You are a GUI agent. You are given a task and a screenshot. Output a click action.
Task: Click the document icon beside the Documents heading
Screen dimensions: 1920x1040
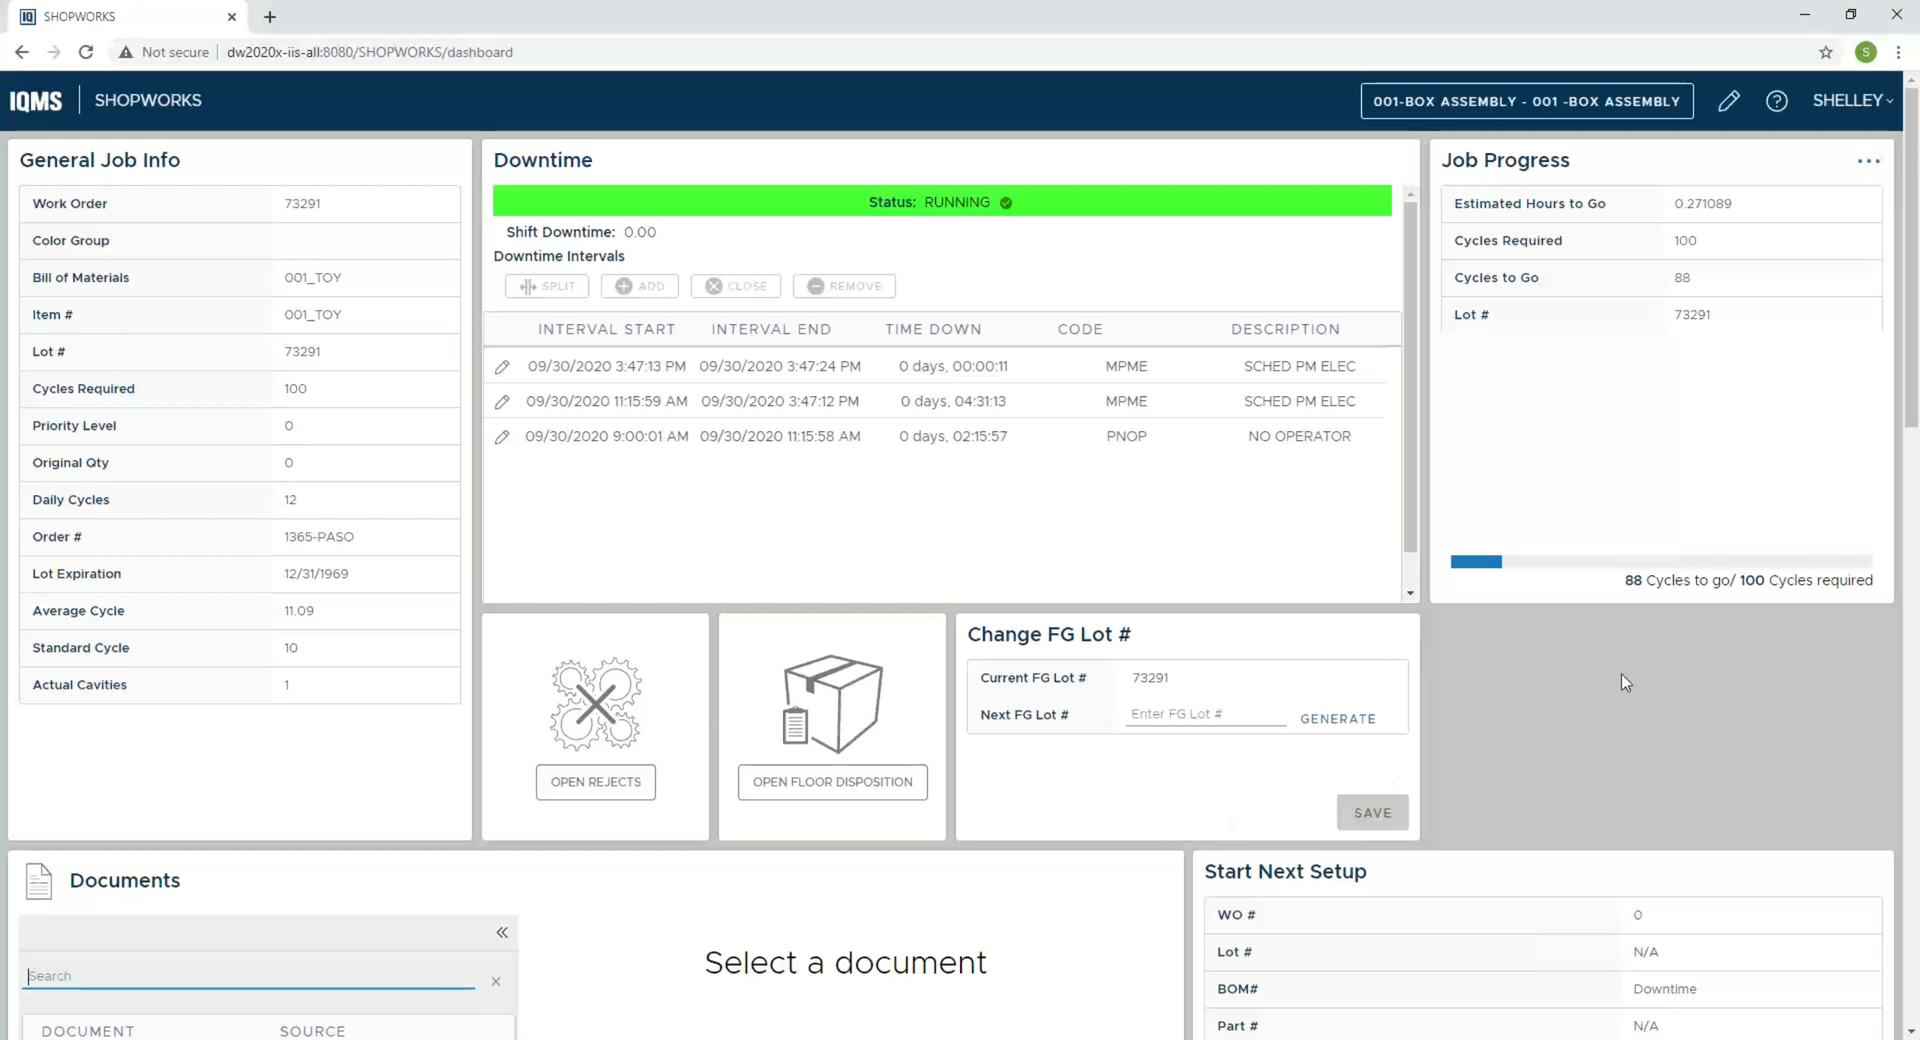click(x=37, y=881)
